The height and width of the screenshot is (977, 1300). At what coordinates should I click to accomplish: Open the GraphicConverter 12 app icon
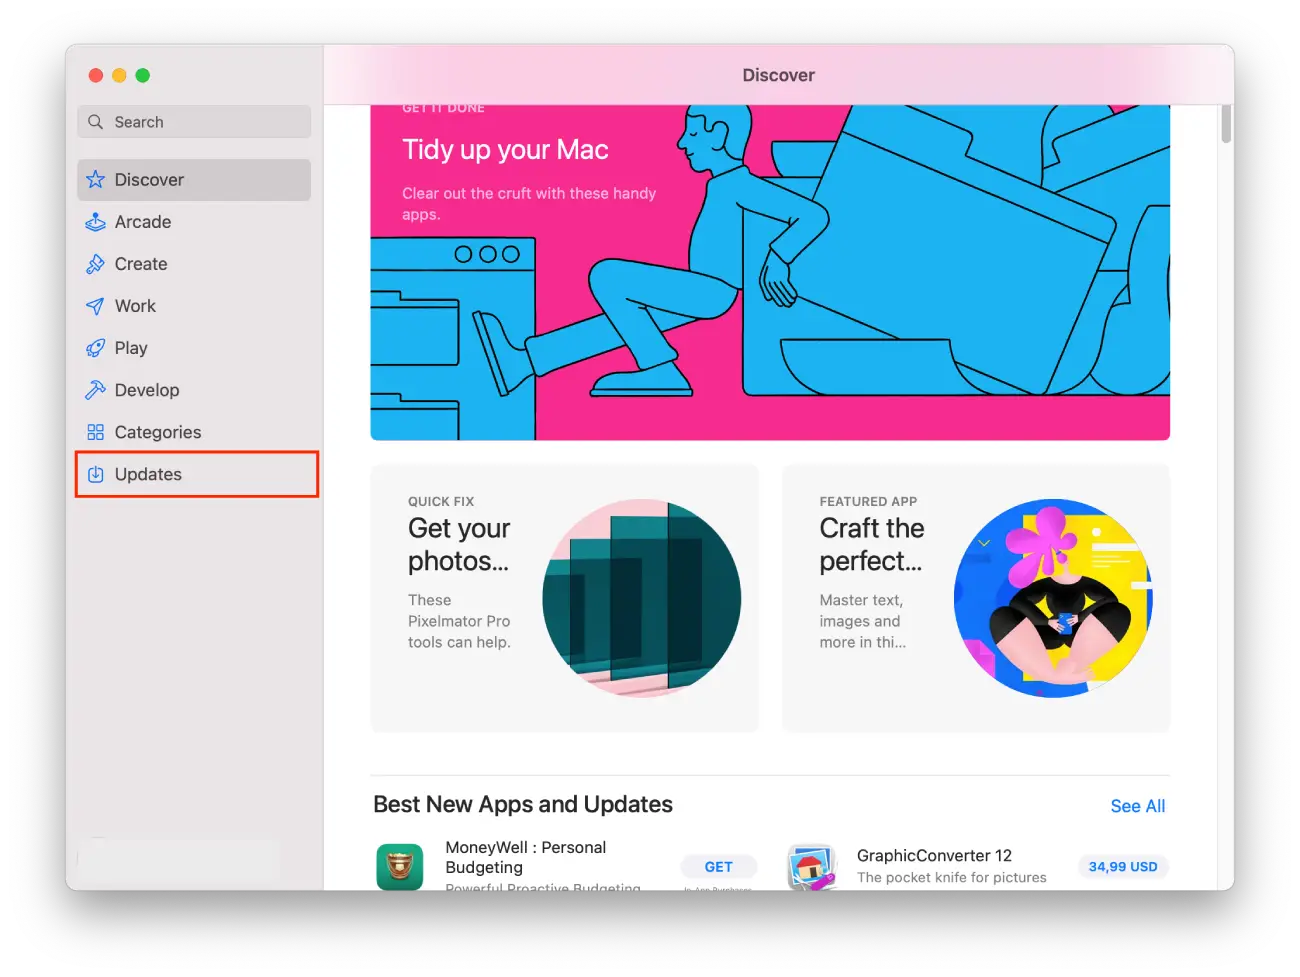811,866
